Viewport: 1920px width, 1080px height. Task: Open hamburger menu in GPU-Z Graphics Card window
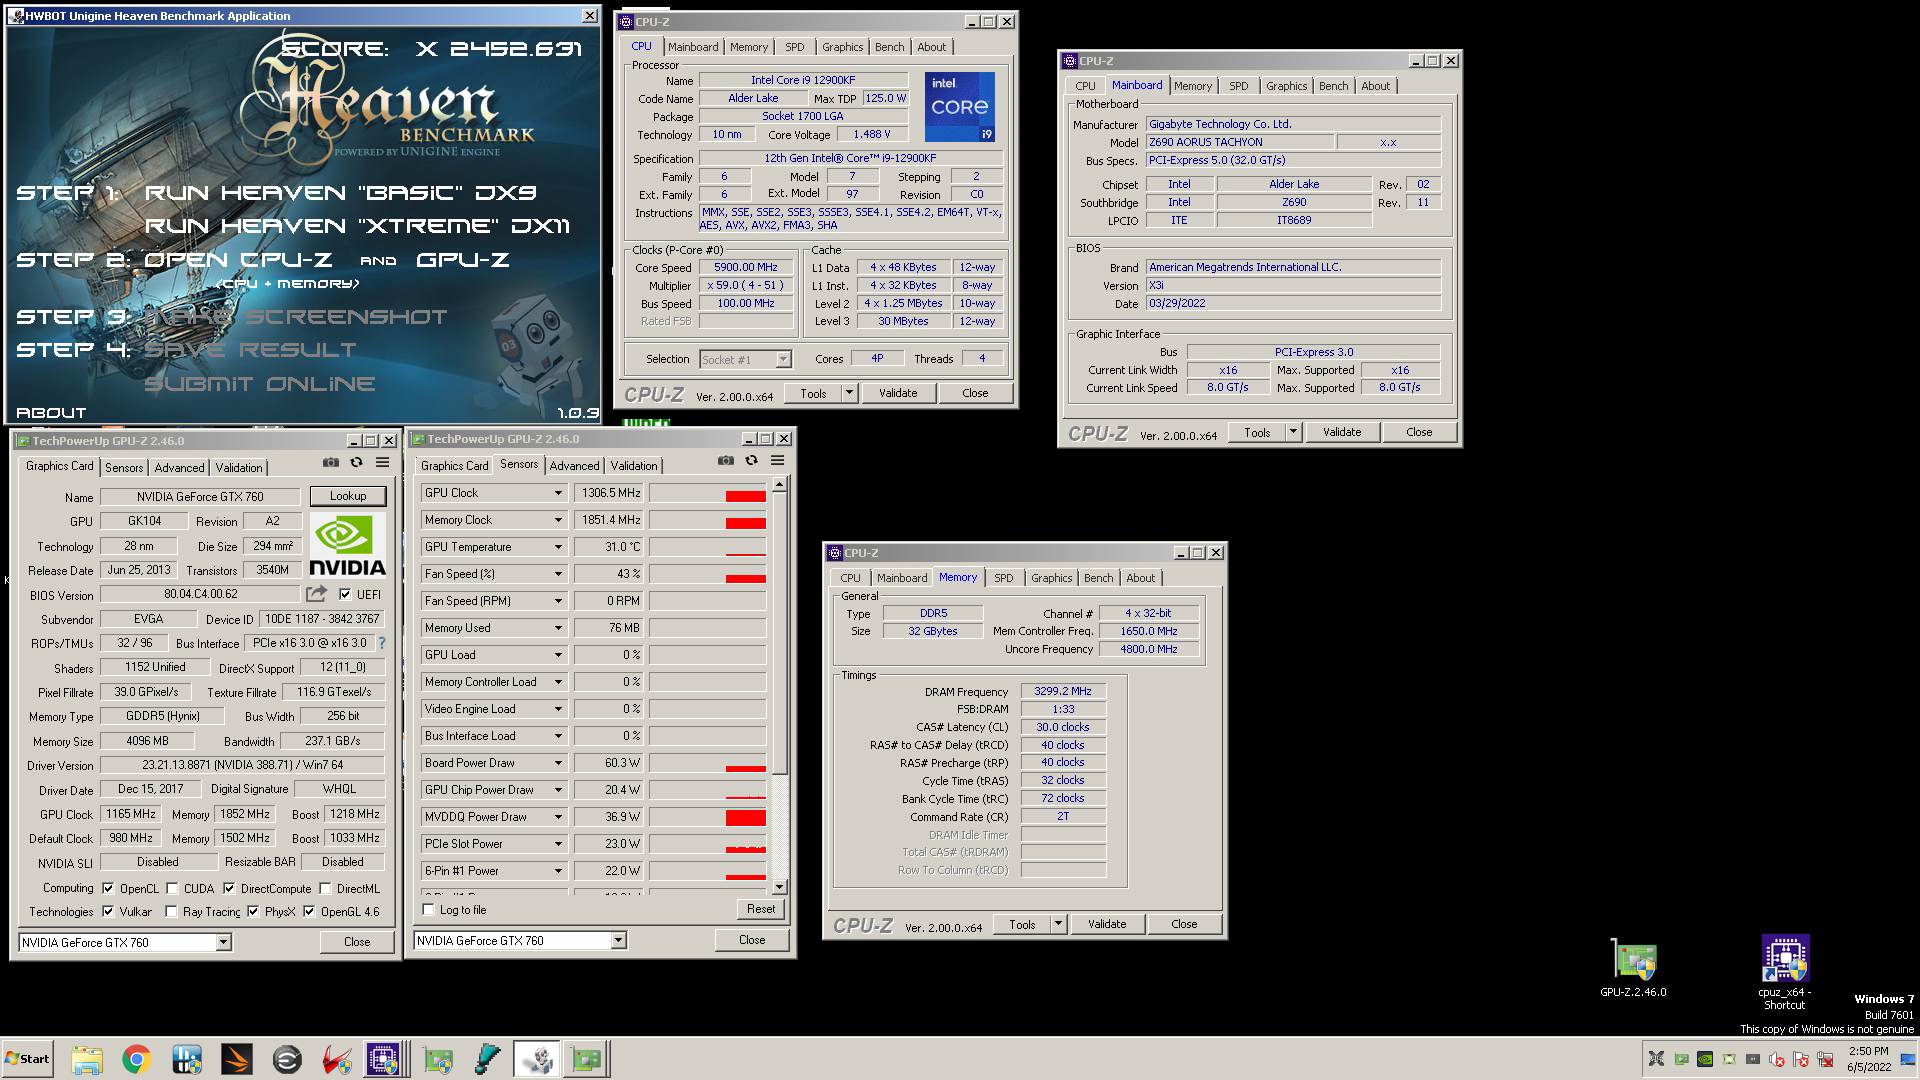(382, 463)
